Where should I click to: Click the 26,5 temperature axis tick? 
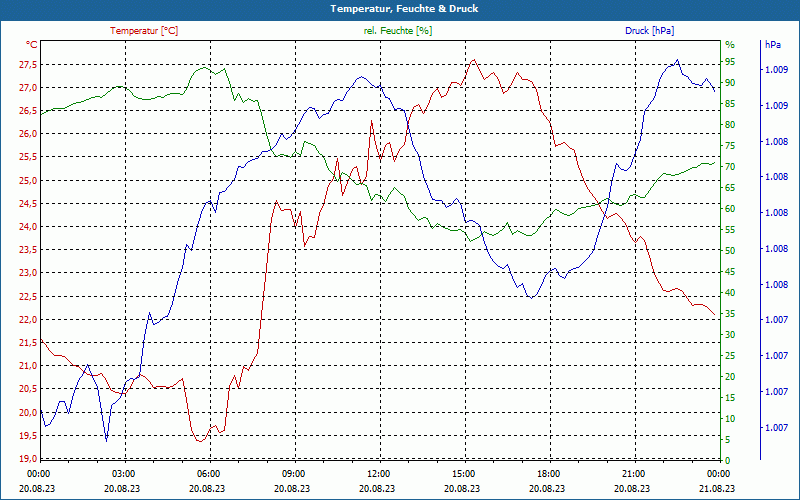pos(28,111)
